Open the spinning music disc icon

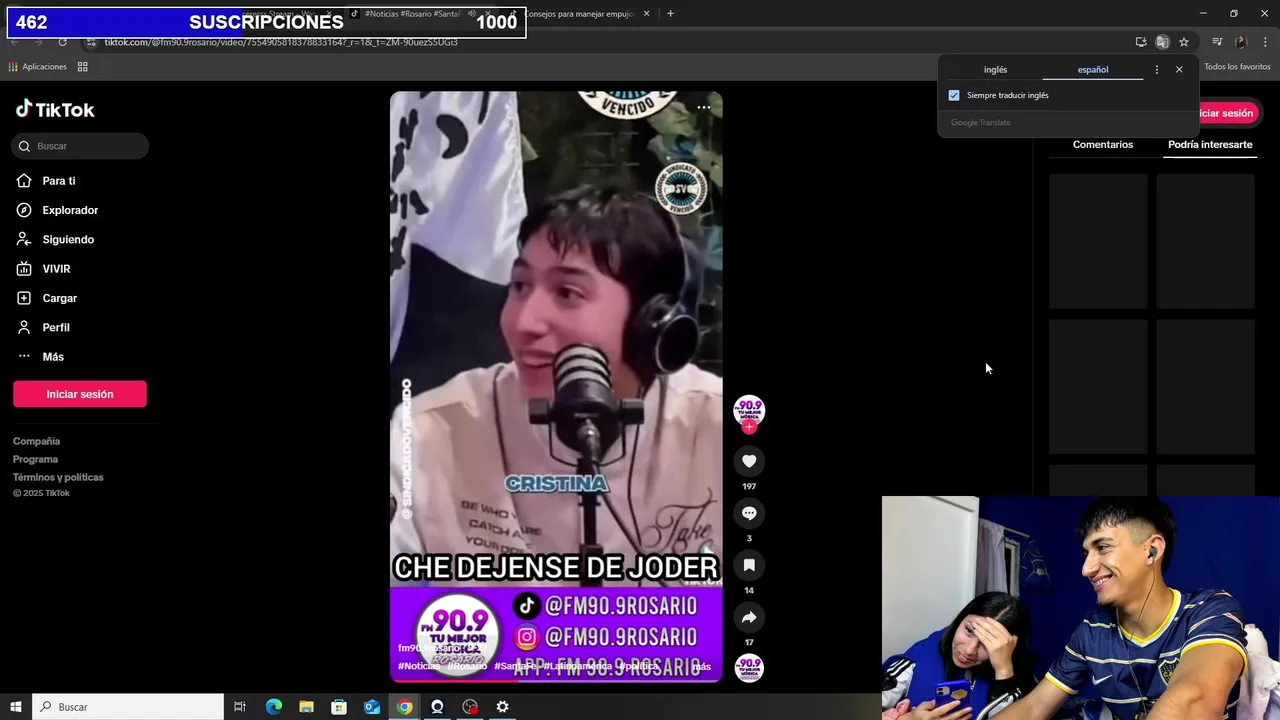tap(749, 668)
